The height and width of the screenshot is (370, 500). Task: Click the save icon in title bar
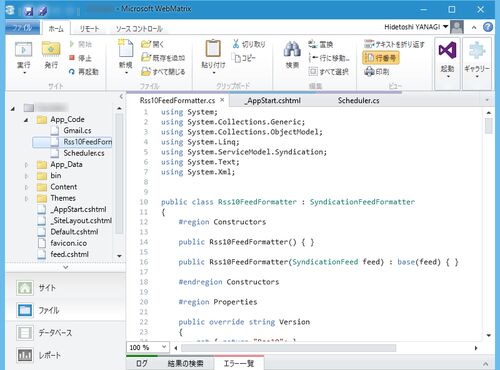point(29,11)
